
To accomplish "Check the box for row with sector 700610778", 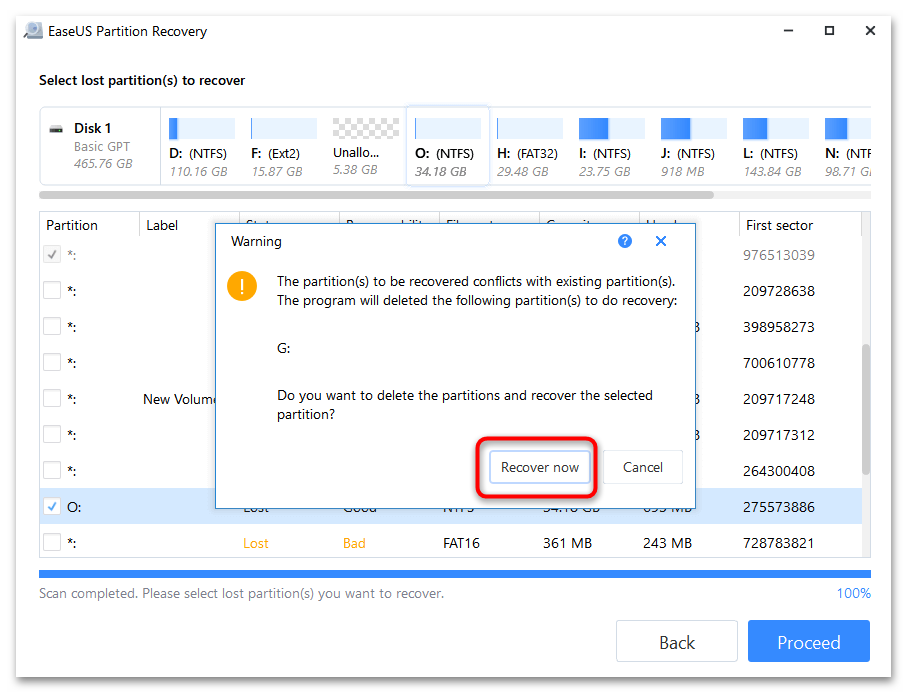I will click(52, 362).
